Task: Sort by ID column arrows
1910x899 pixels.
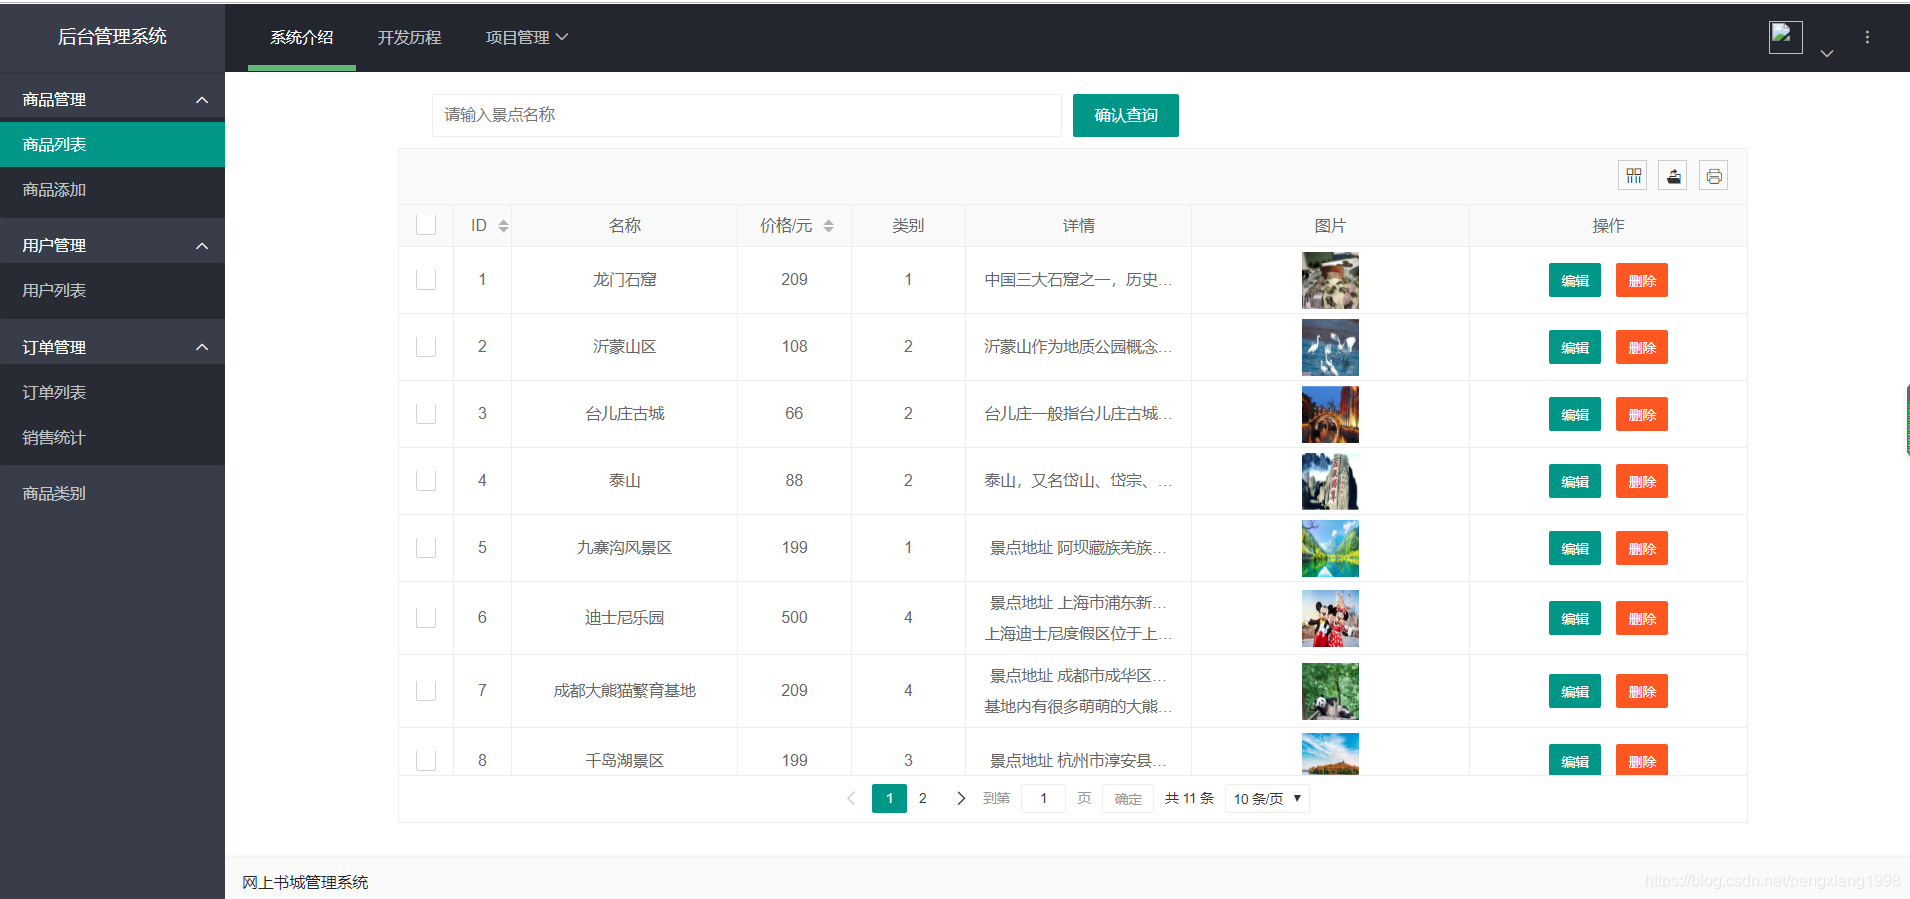Action: pos(503,226)
